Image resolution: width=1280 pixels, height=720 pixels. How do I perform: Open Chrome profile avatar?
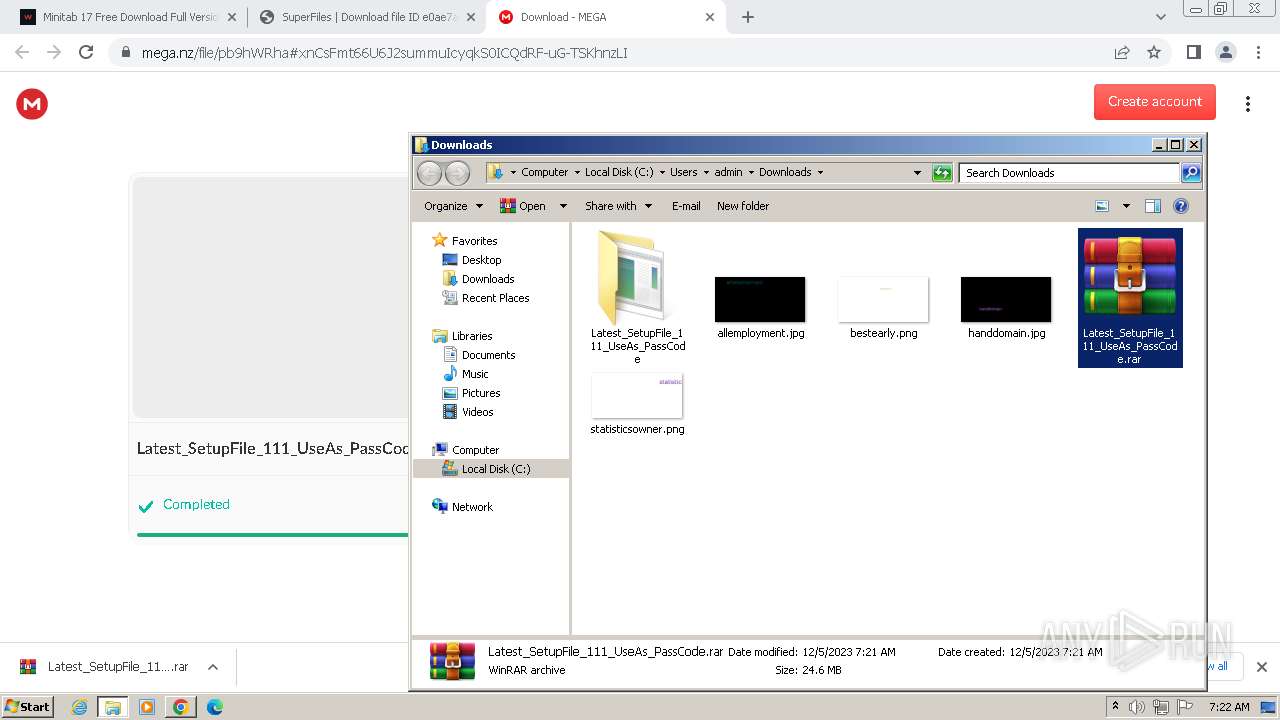[x=1225, y=52]
